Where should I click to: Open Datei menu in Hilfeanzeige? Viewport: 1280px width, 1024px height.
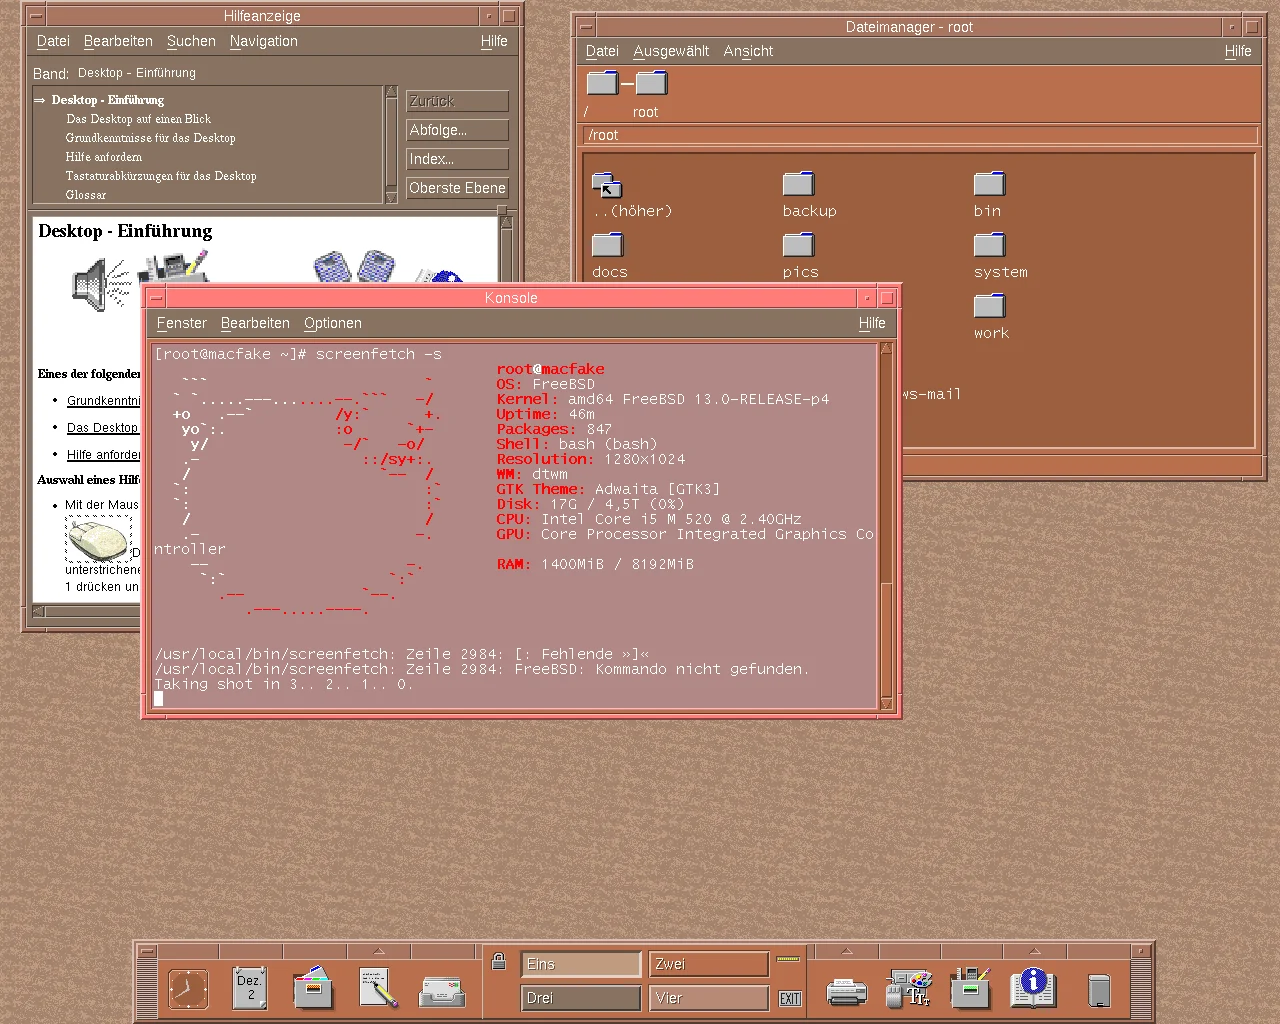pos(53,41)
